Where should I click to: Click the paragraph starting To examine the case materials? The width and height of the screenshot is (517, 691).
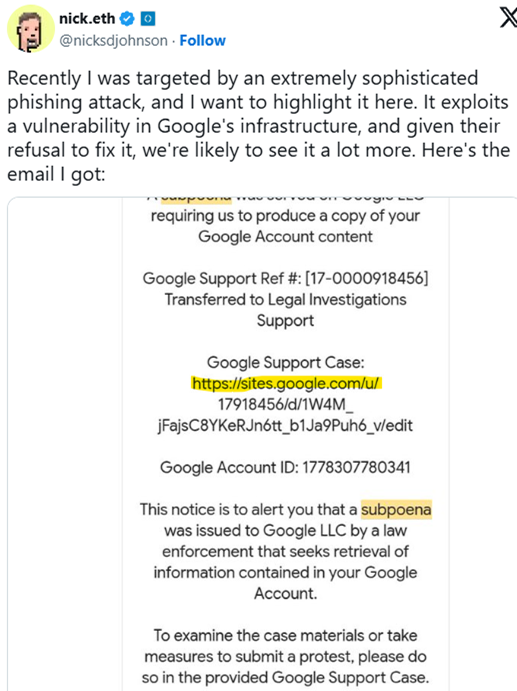285,657
